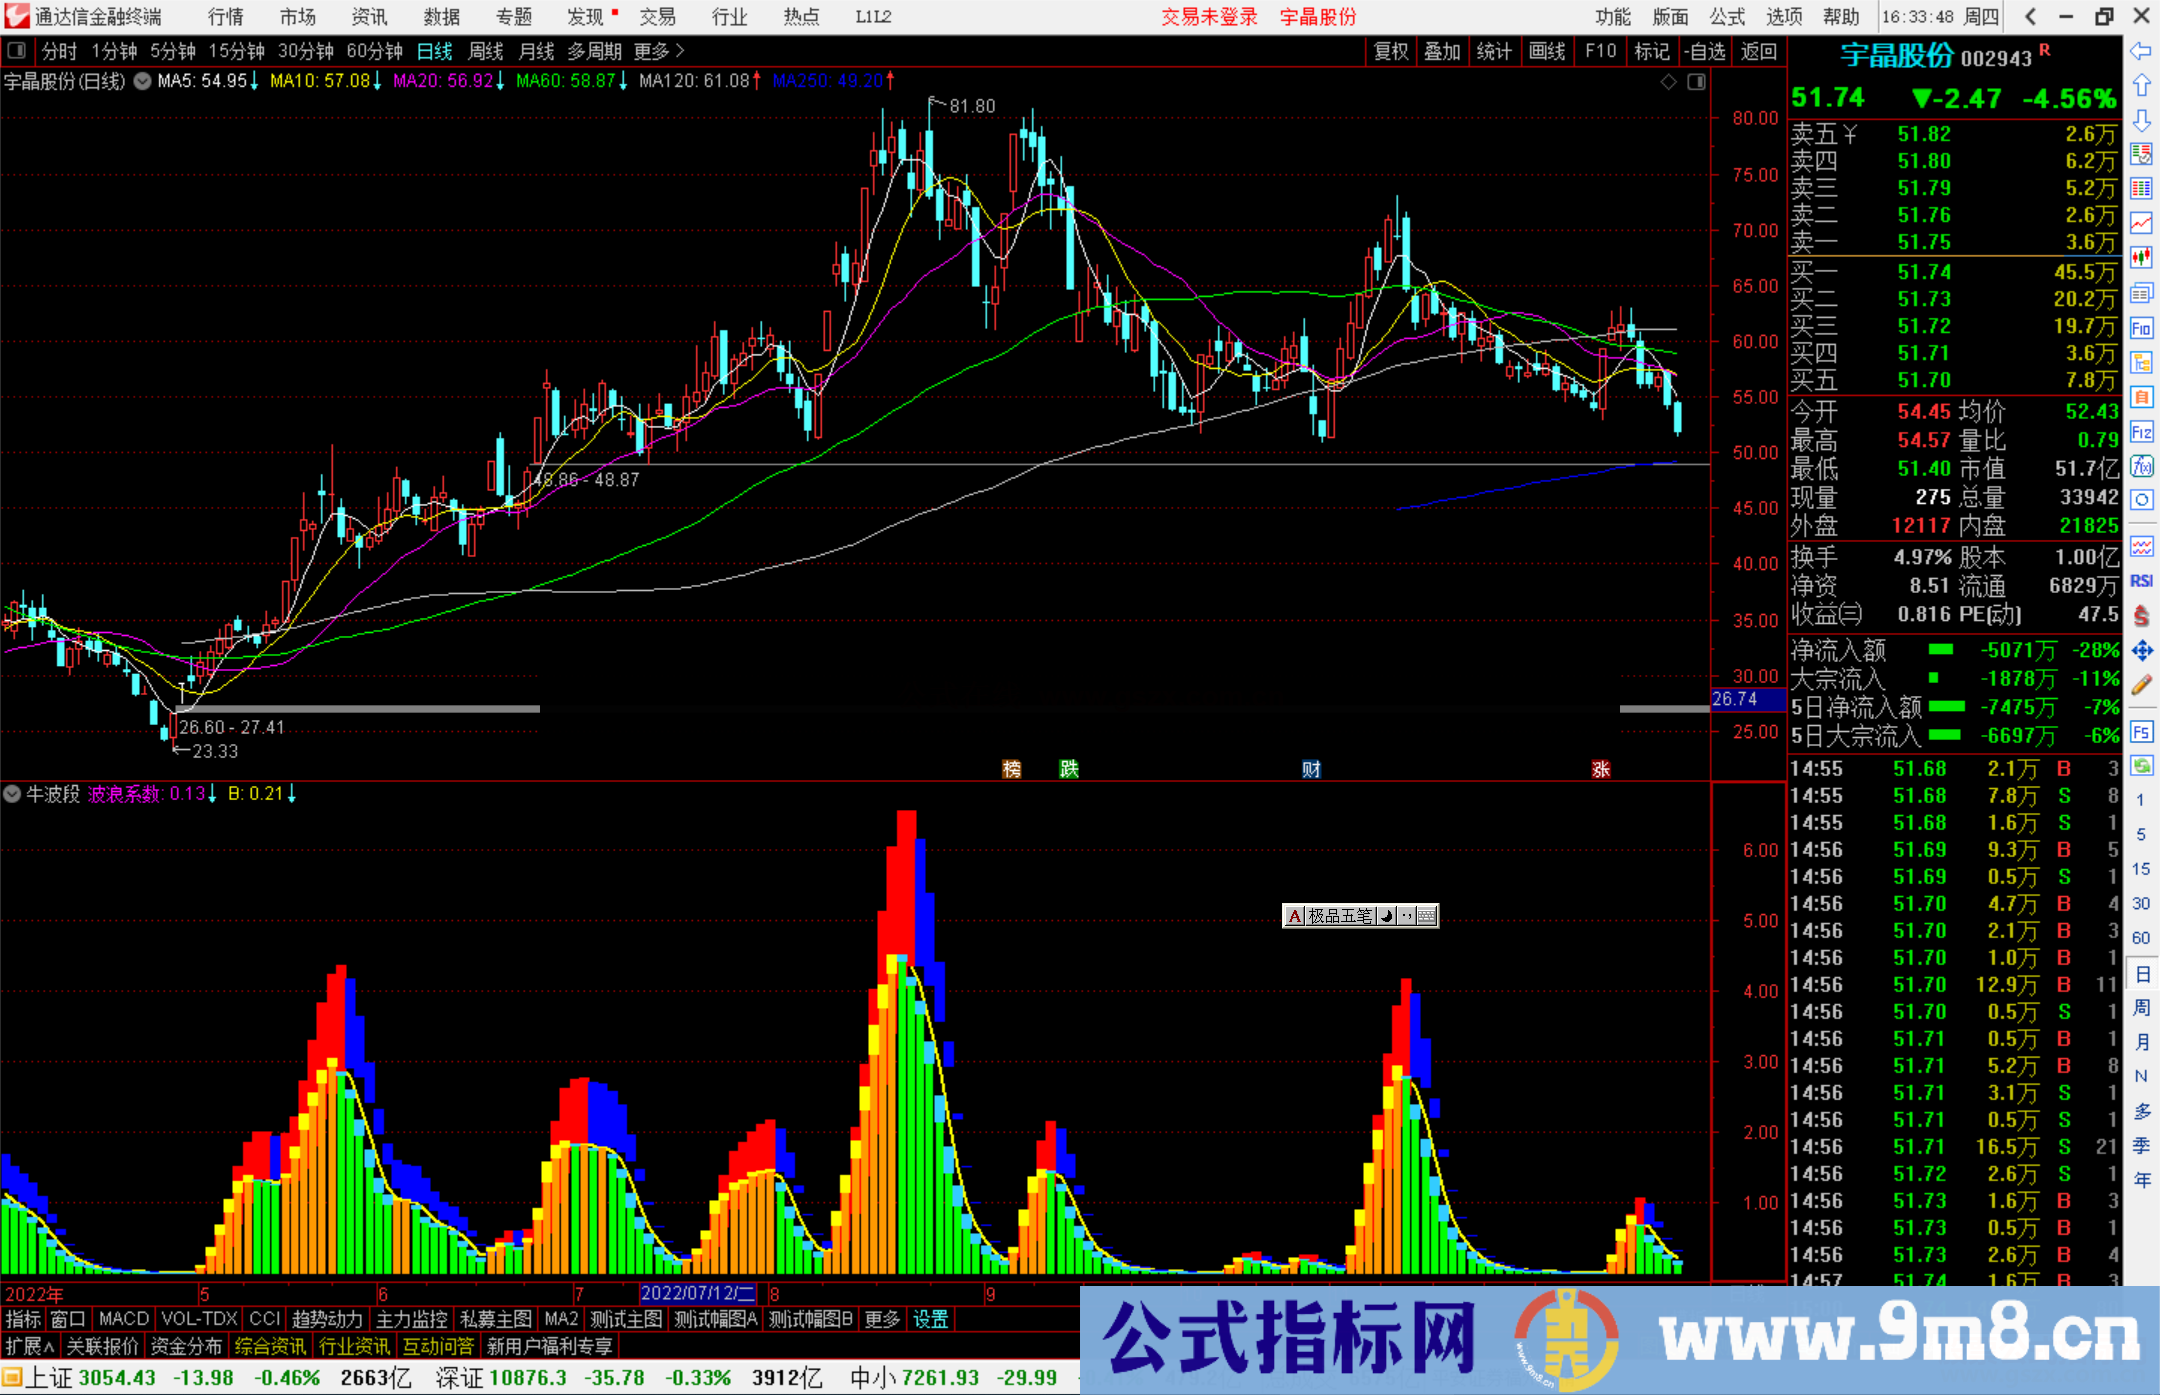Click the 极品五笔 input method keyboard icon
This screenshot has height=1395, width=2160.
click(1426, 916)
